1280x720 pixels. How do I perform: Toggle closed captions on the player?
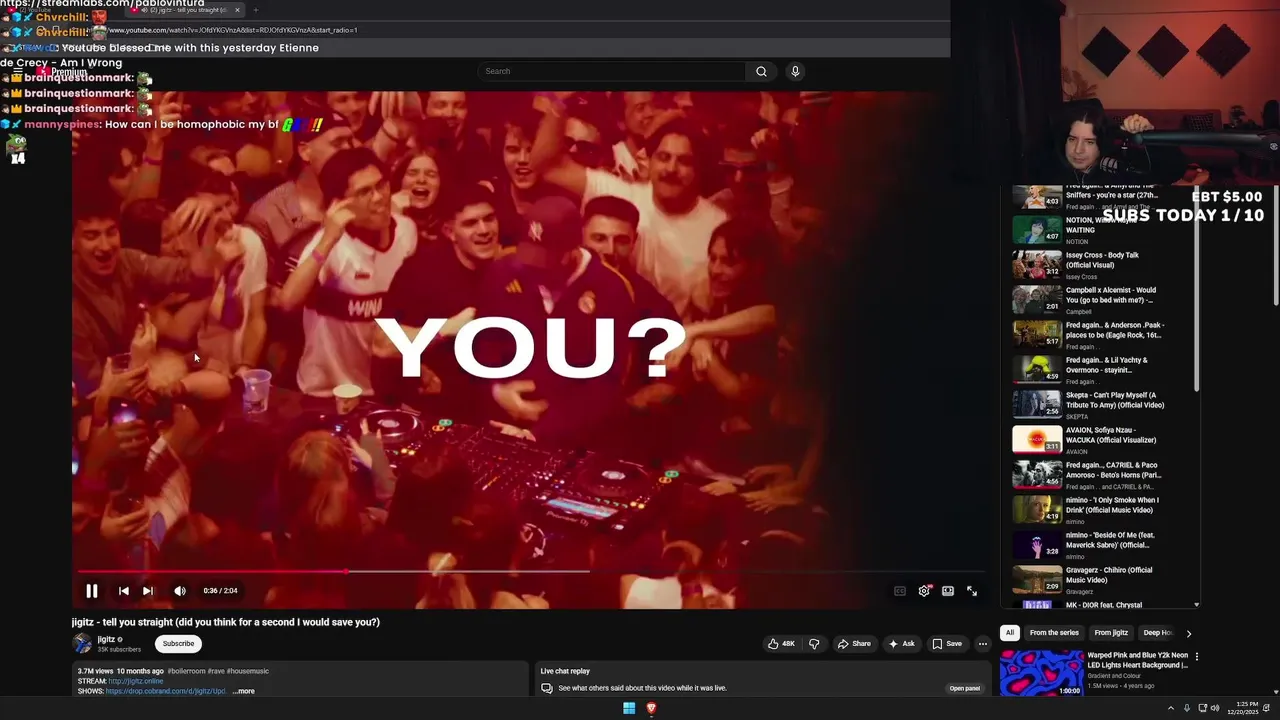tap(899, 591)
